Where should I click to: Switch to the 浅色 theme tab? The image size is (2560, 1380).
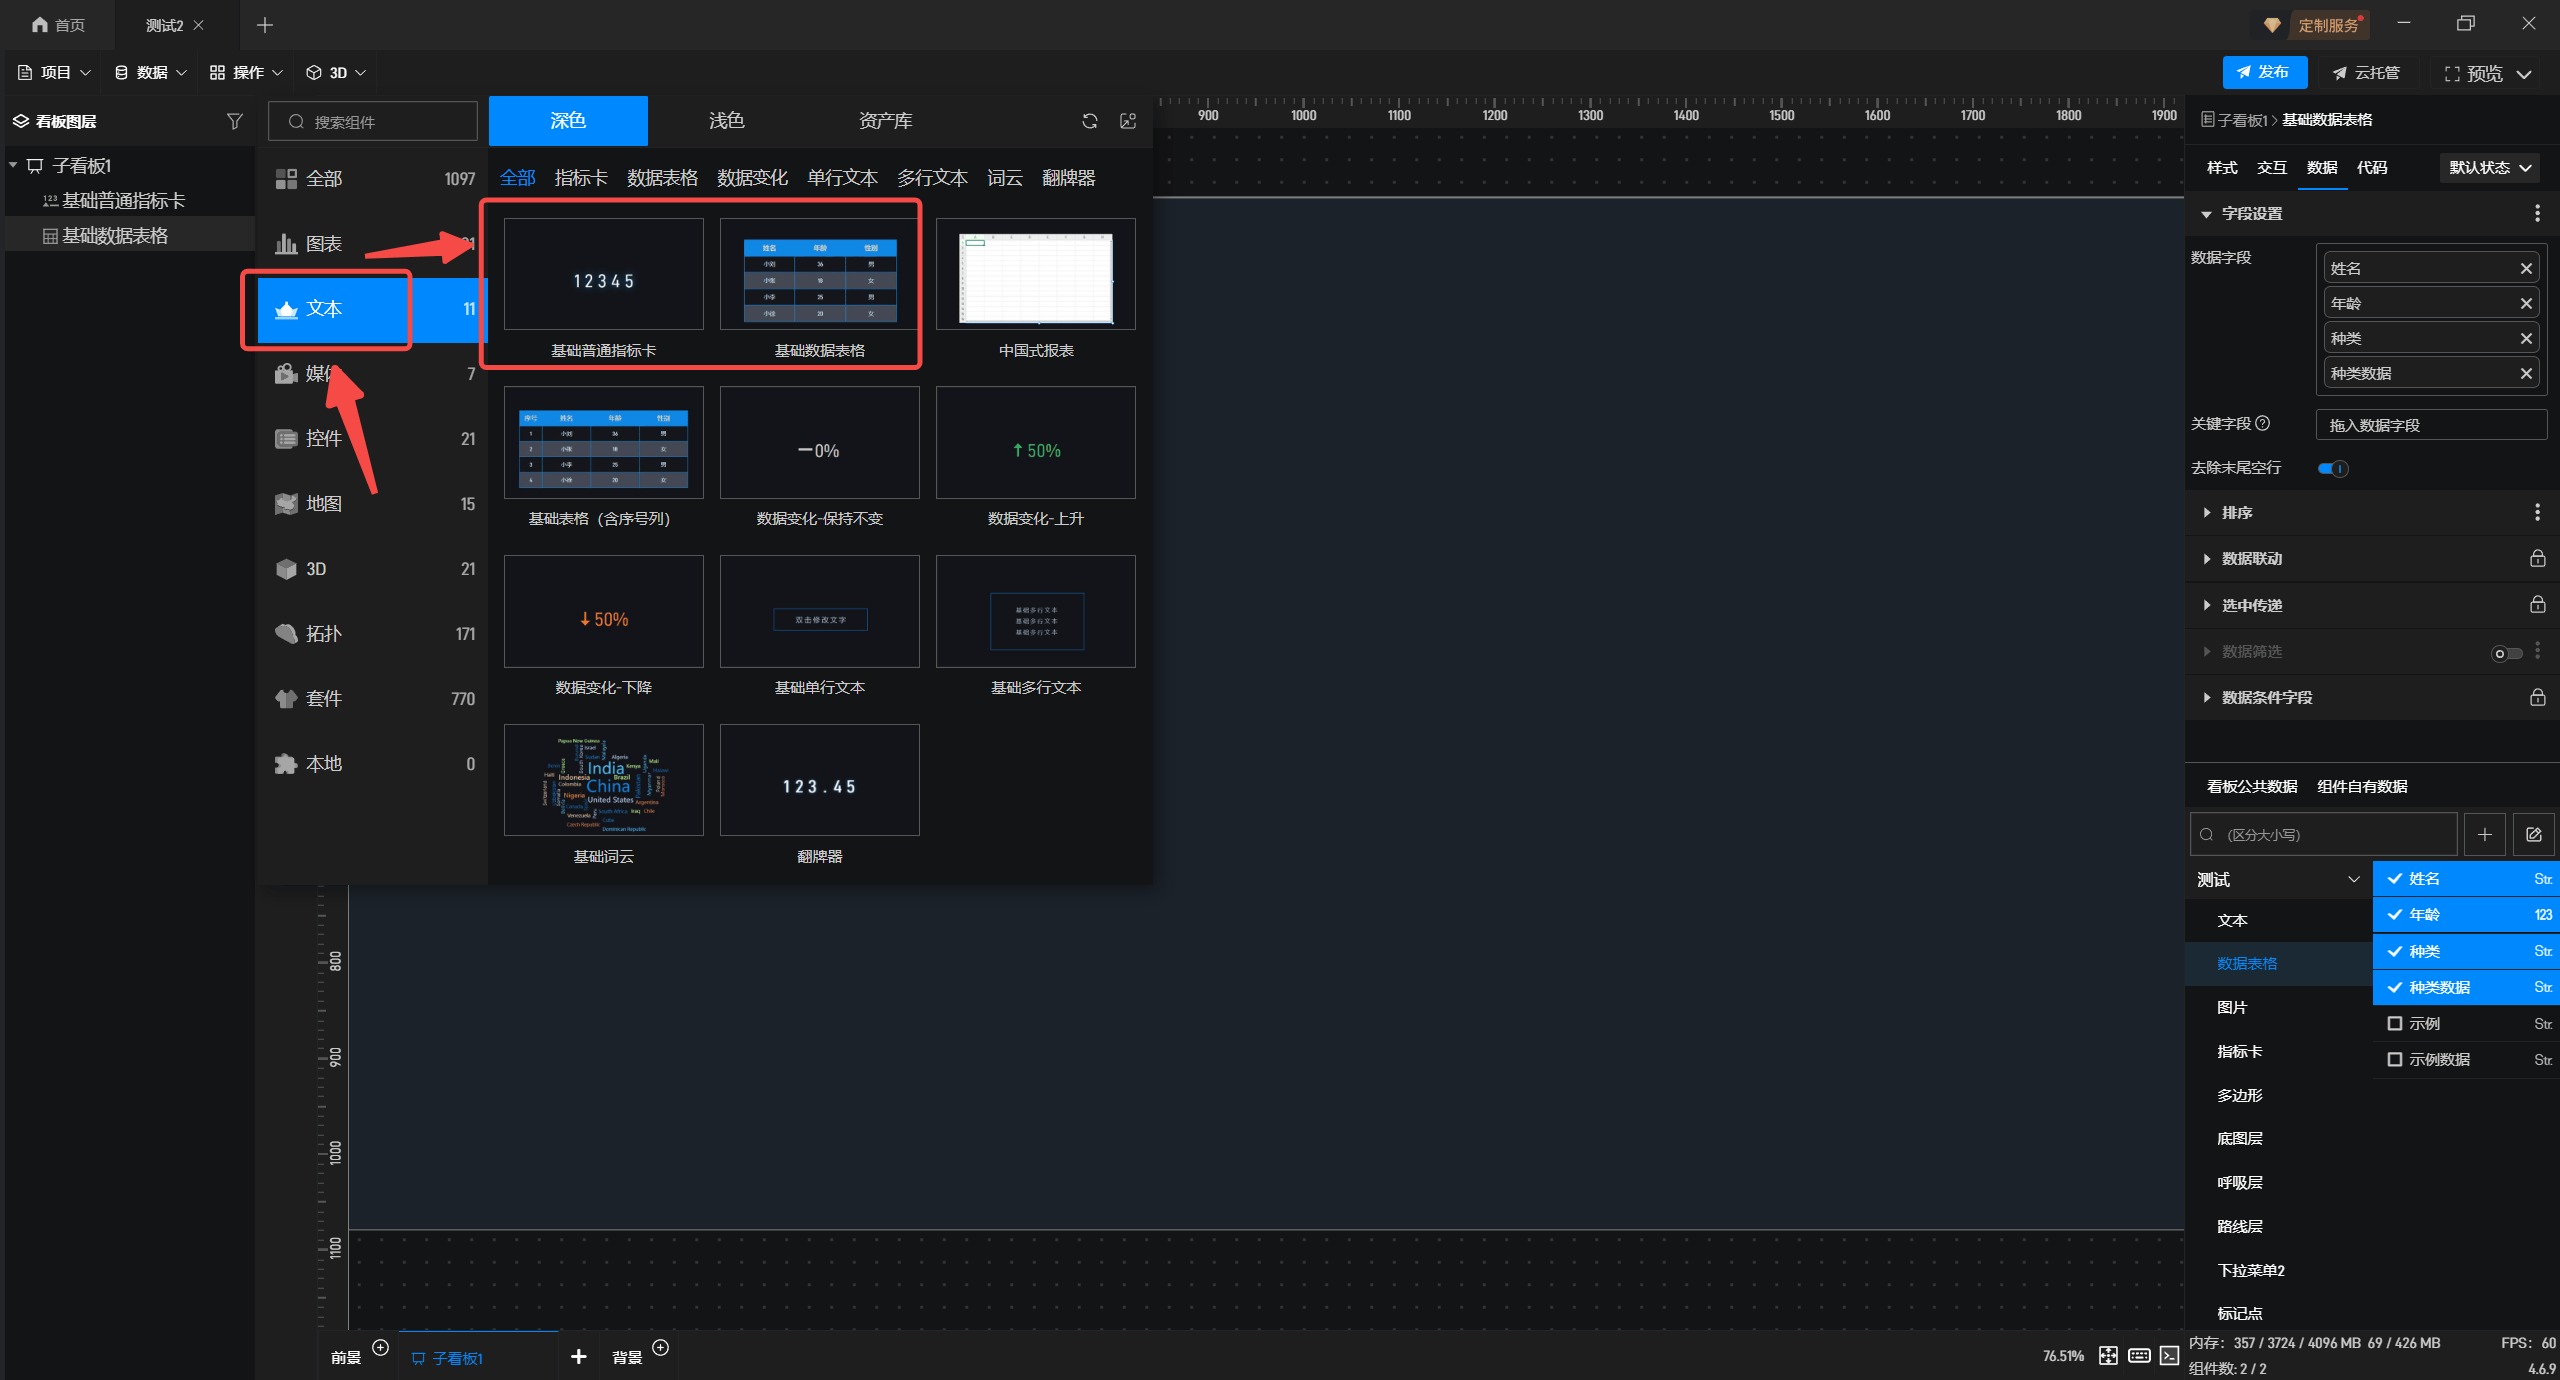point(726,121)
